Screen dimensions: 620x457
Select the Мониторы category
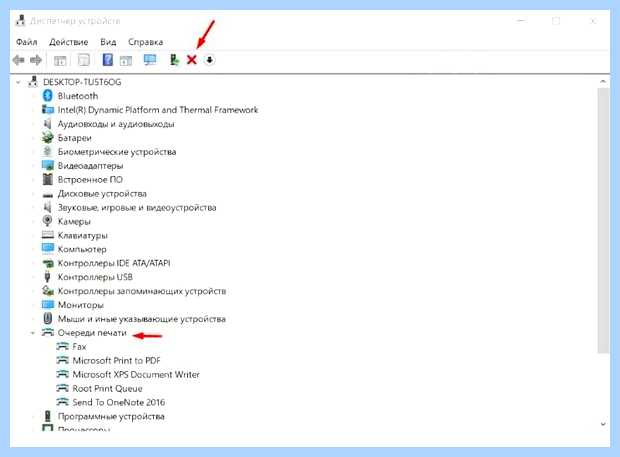tap(81, 305)
